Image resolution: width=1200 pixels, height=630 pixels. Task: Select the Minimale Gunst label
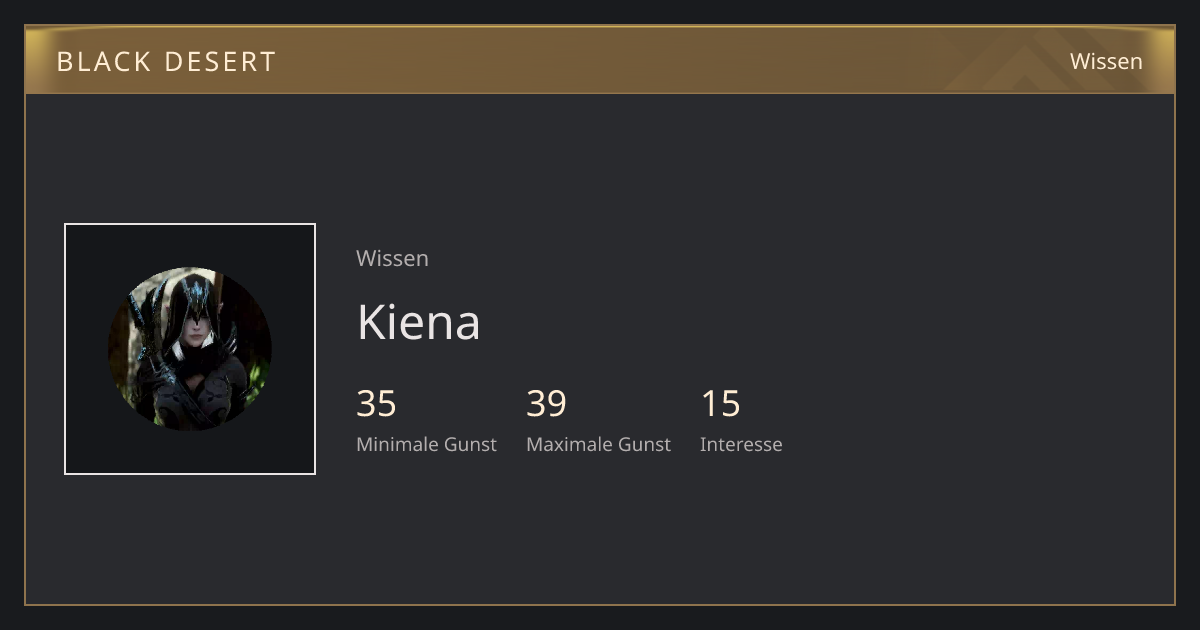point(426,444)
